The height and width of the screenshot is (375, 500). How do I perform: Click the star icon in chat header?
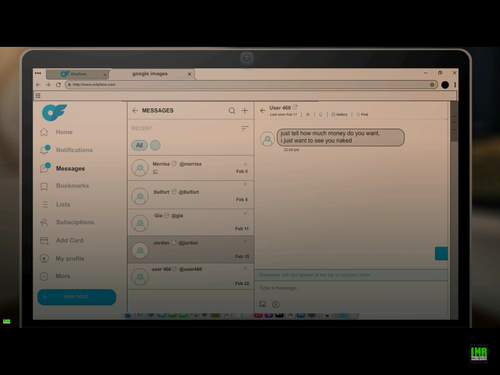pos(308,115)
